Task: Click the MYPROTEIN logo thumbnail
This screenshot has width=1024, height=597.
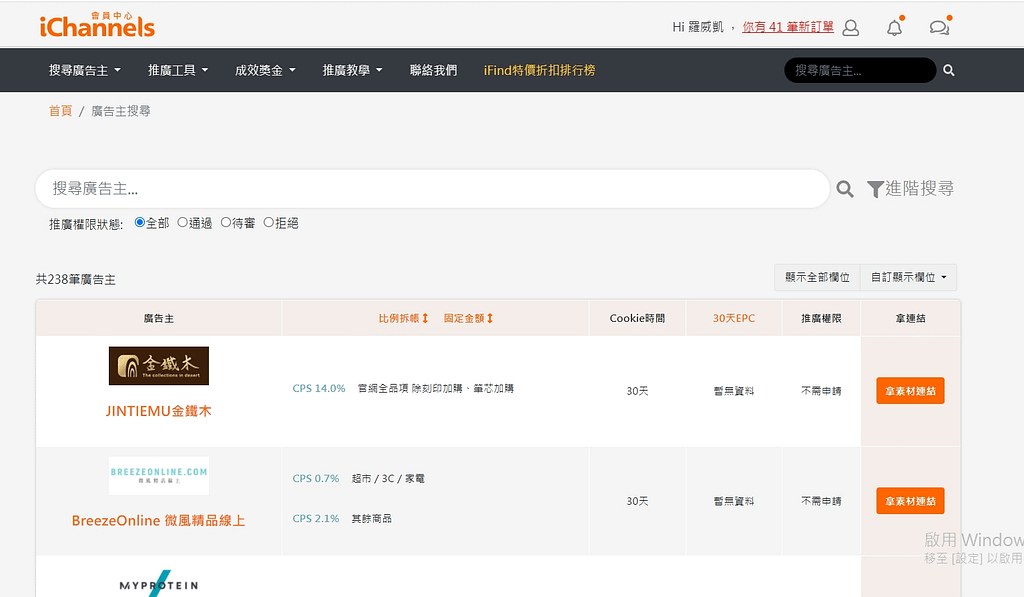Action: coord(159,583)
